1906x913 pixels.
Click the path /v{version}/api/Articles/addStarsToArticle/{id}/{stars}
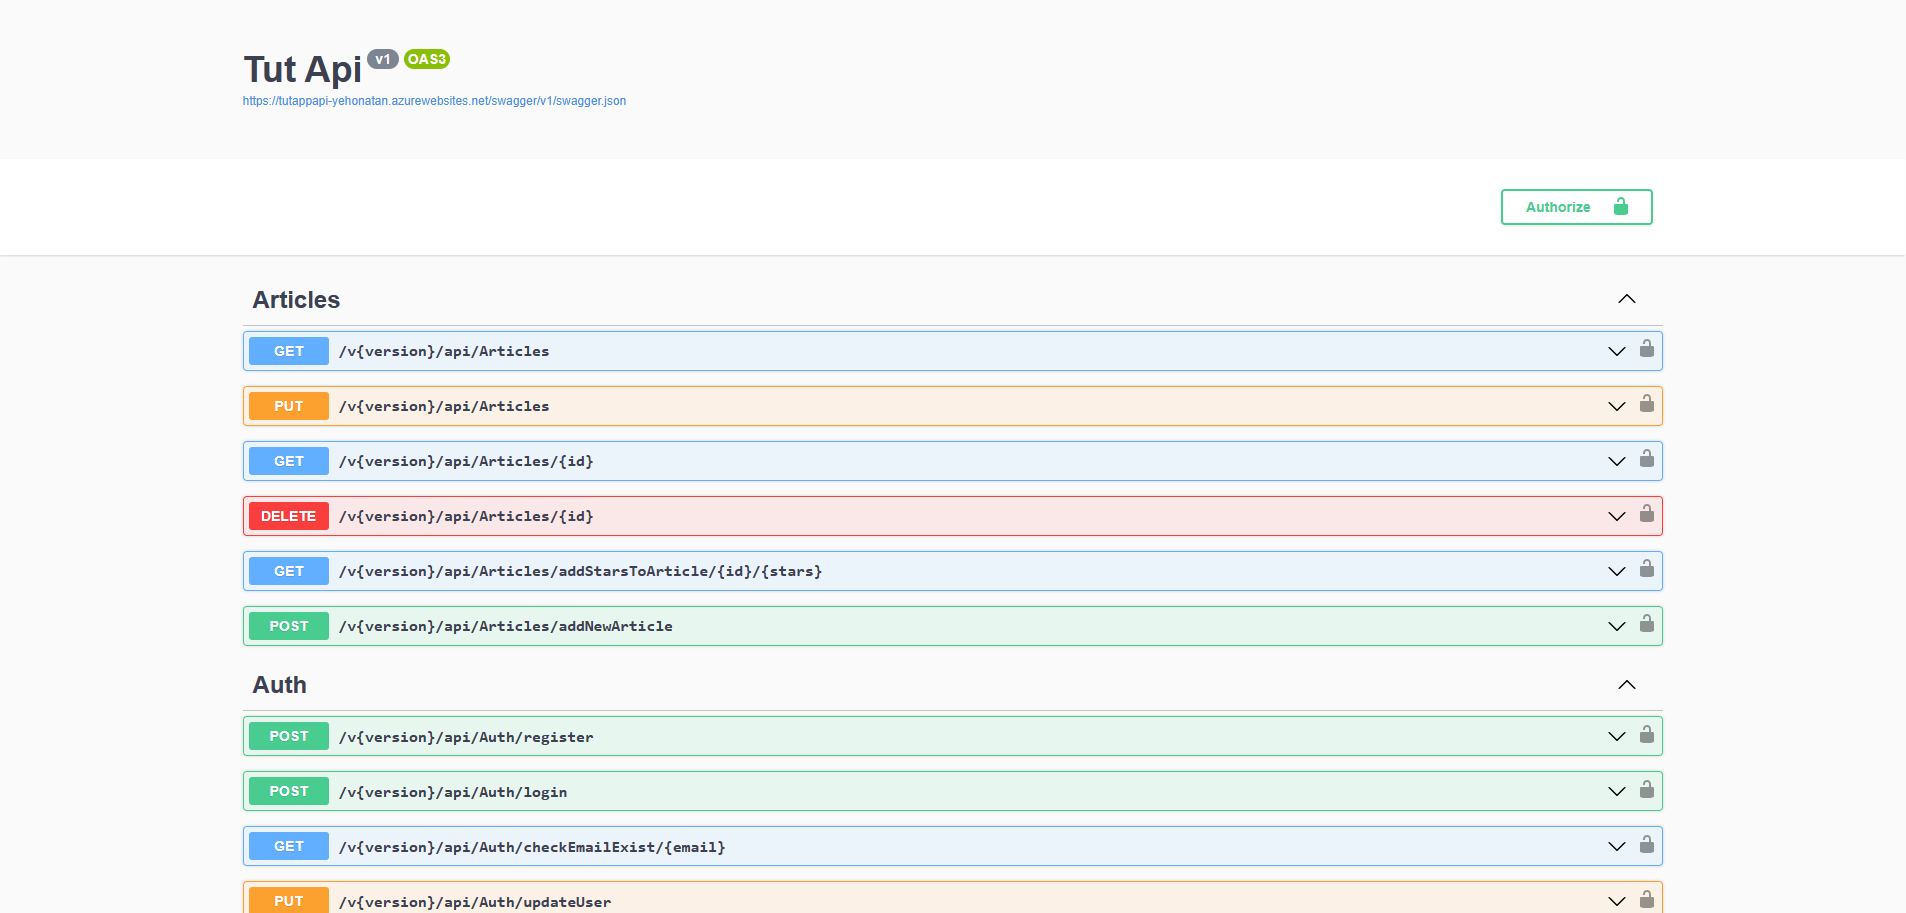coord(580,571)
